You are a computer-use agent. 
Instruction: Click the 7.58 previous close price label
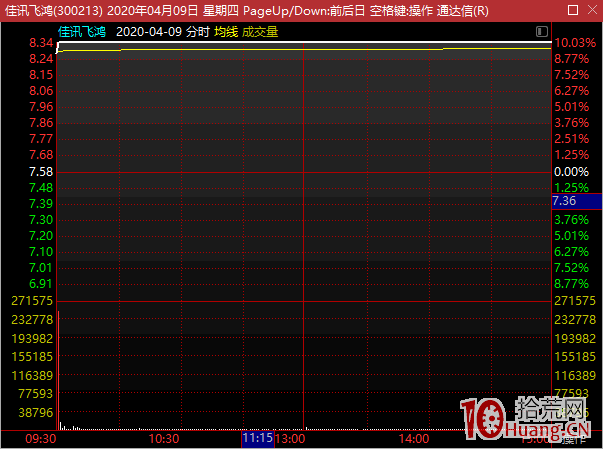(x=41, y=172)
